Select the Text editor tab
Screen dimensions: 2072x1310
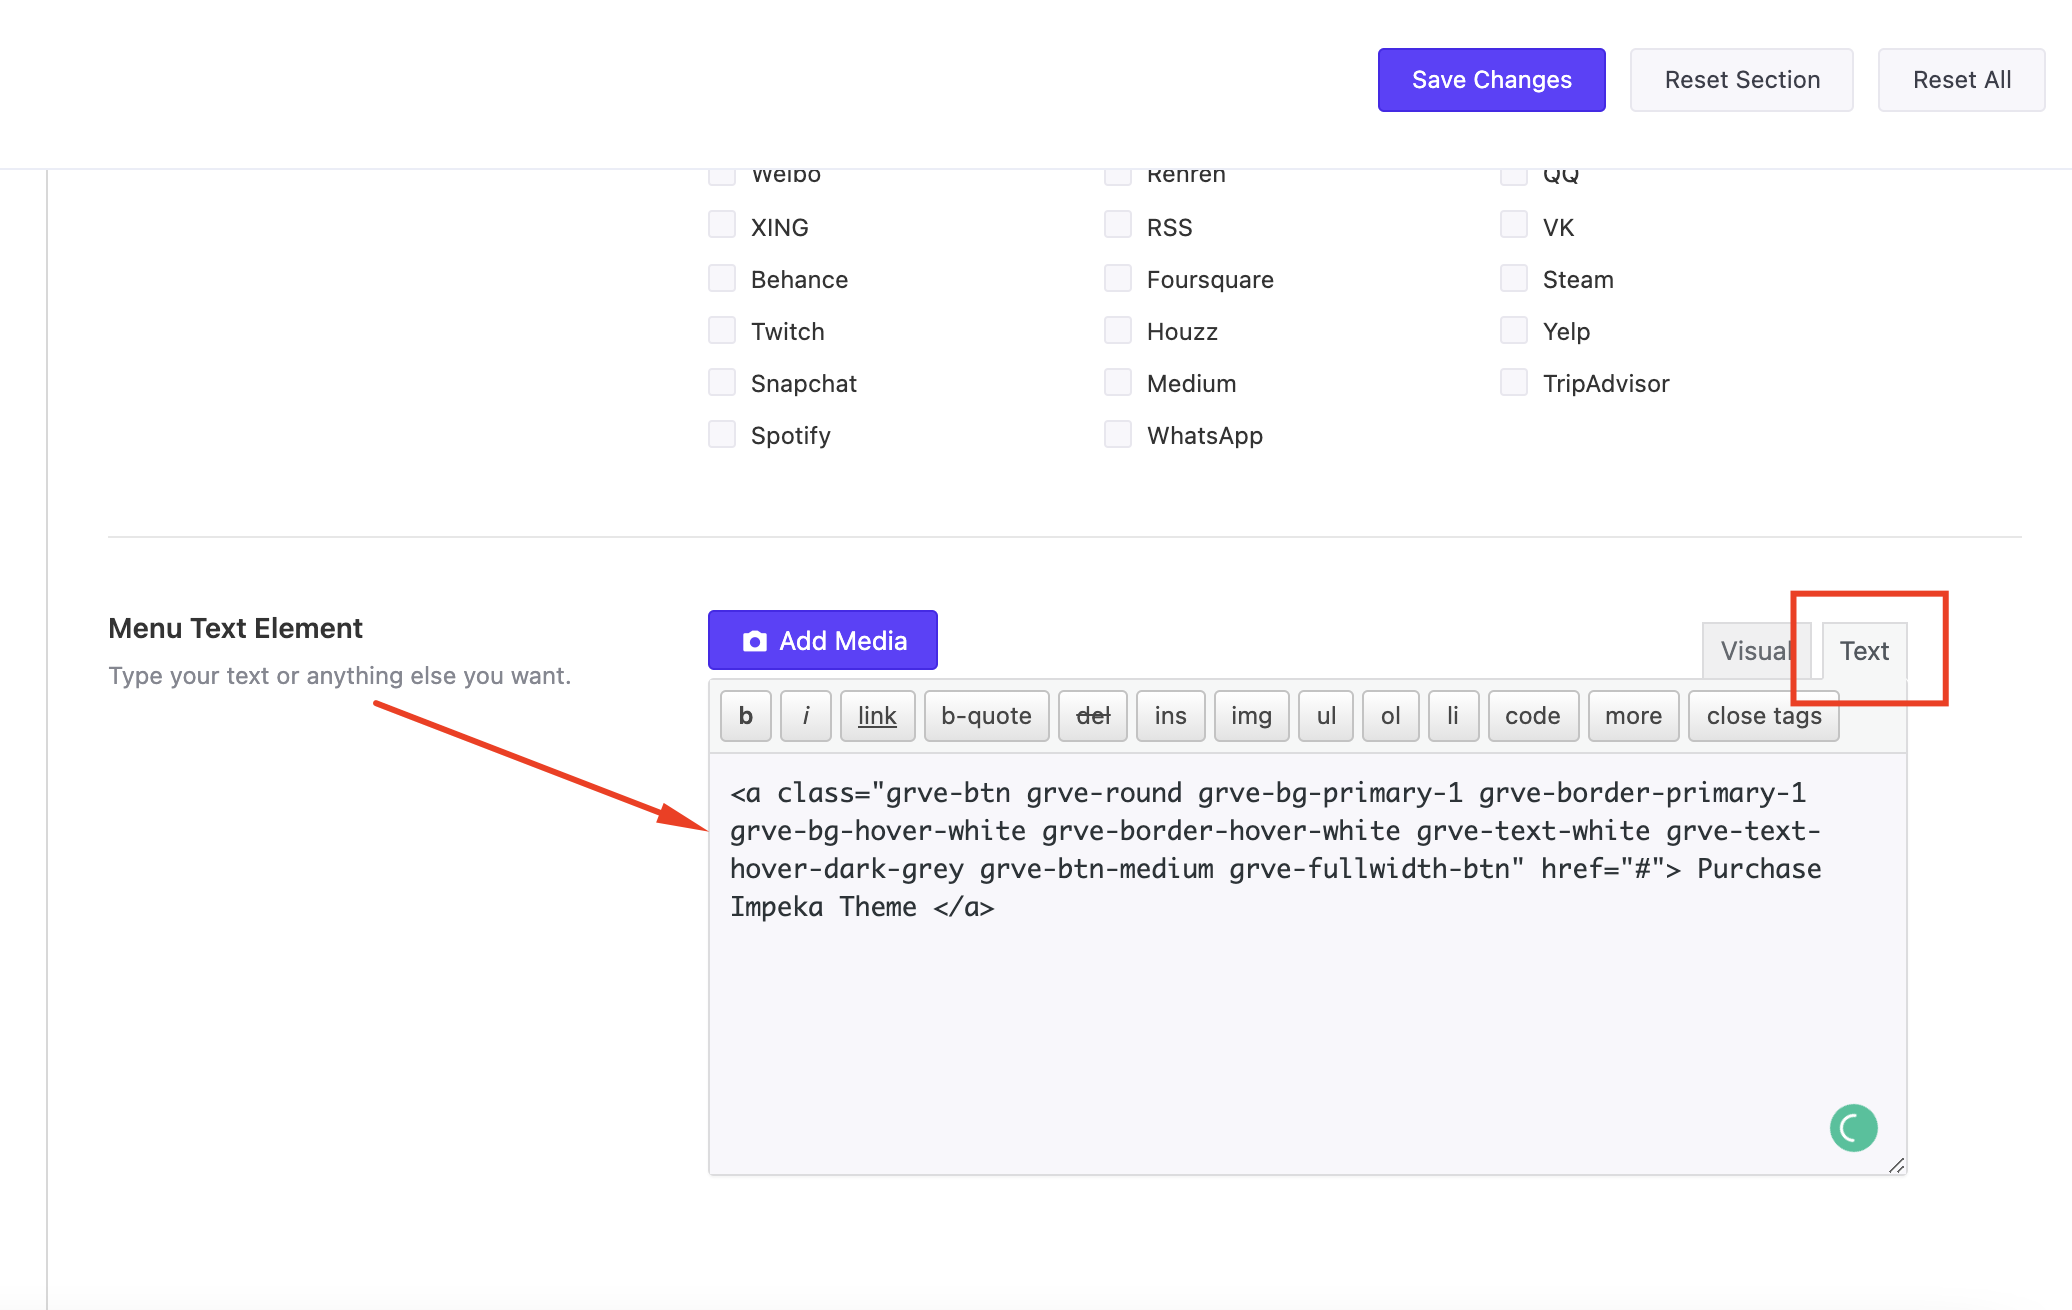pyautogui.click(x=1864, y=651)
